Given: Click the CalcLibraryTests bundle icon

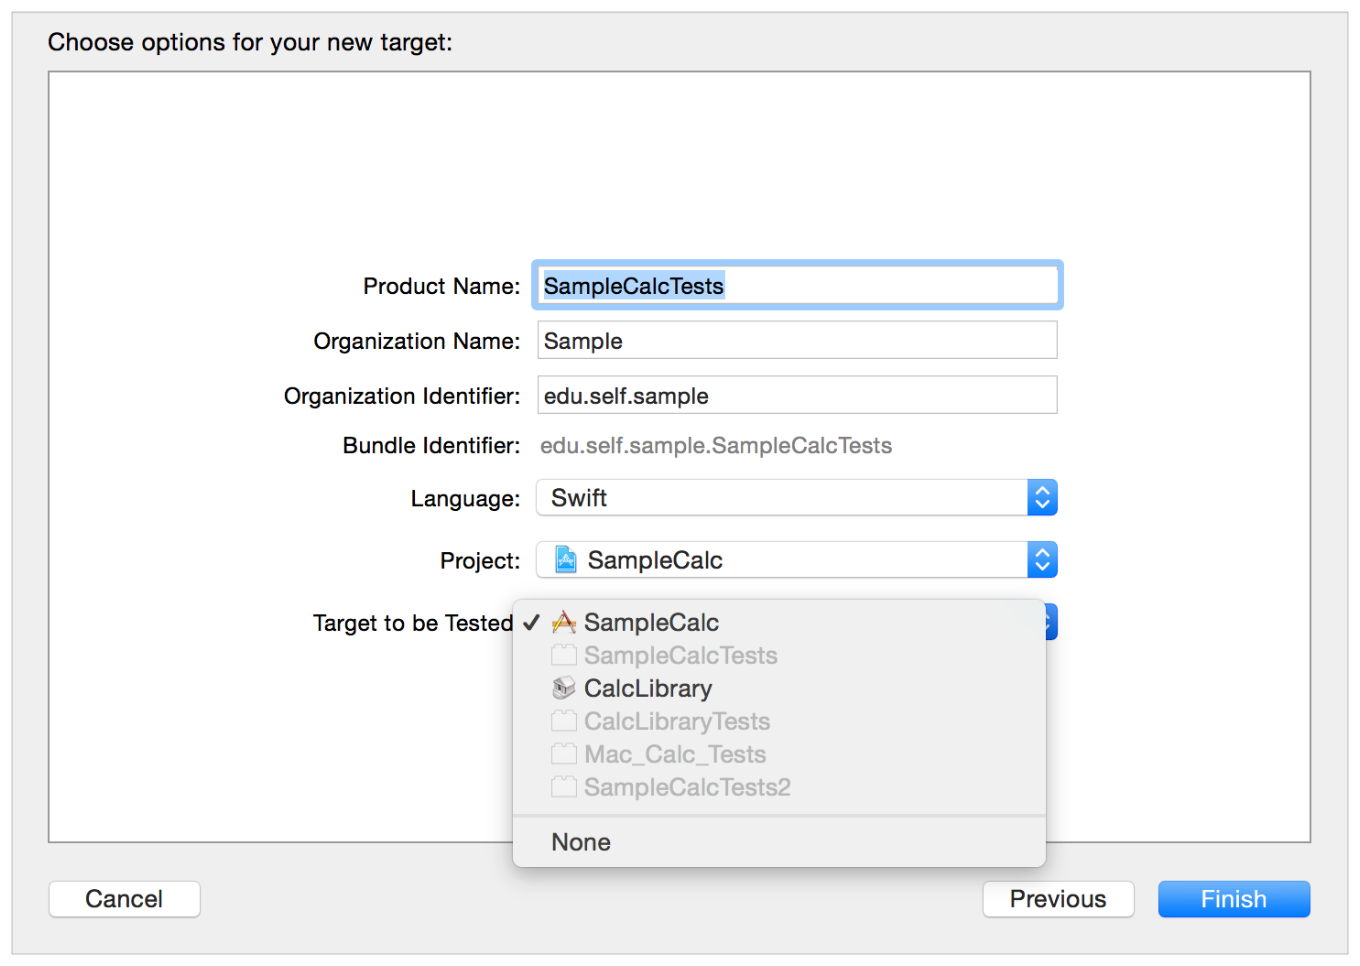Looking at the screenshot, I should [x=564, y=721].
